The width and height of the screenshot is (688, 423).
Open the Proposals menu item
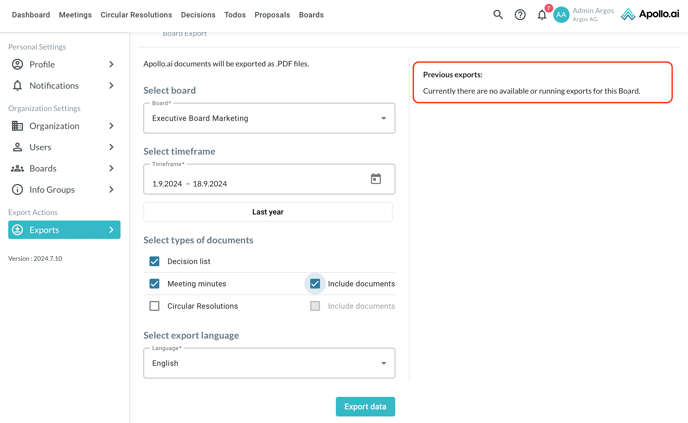tap(272, 15)
